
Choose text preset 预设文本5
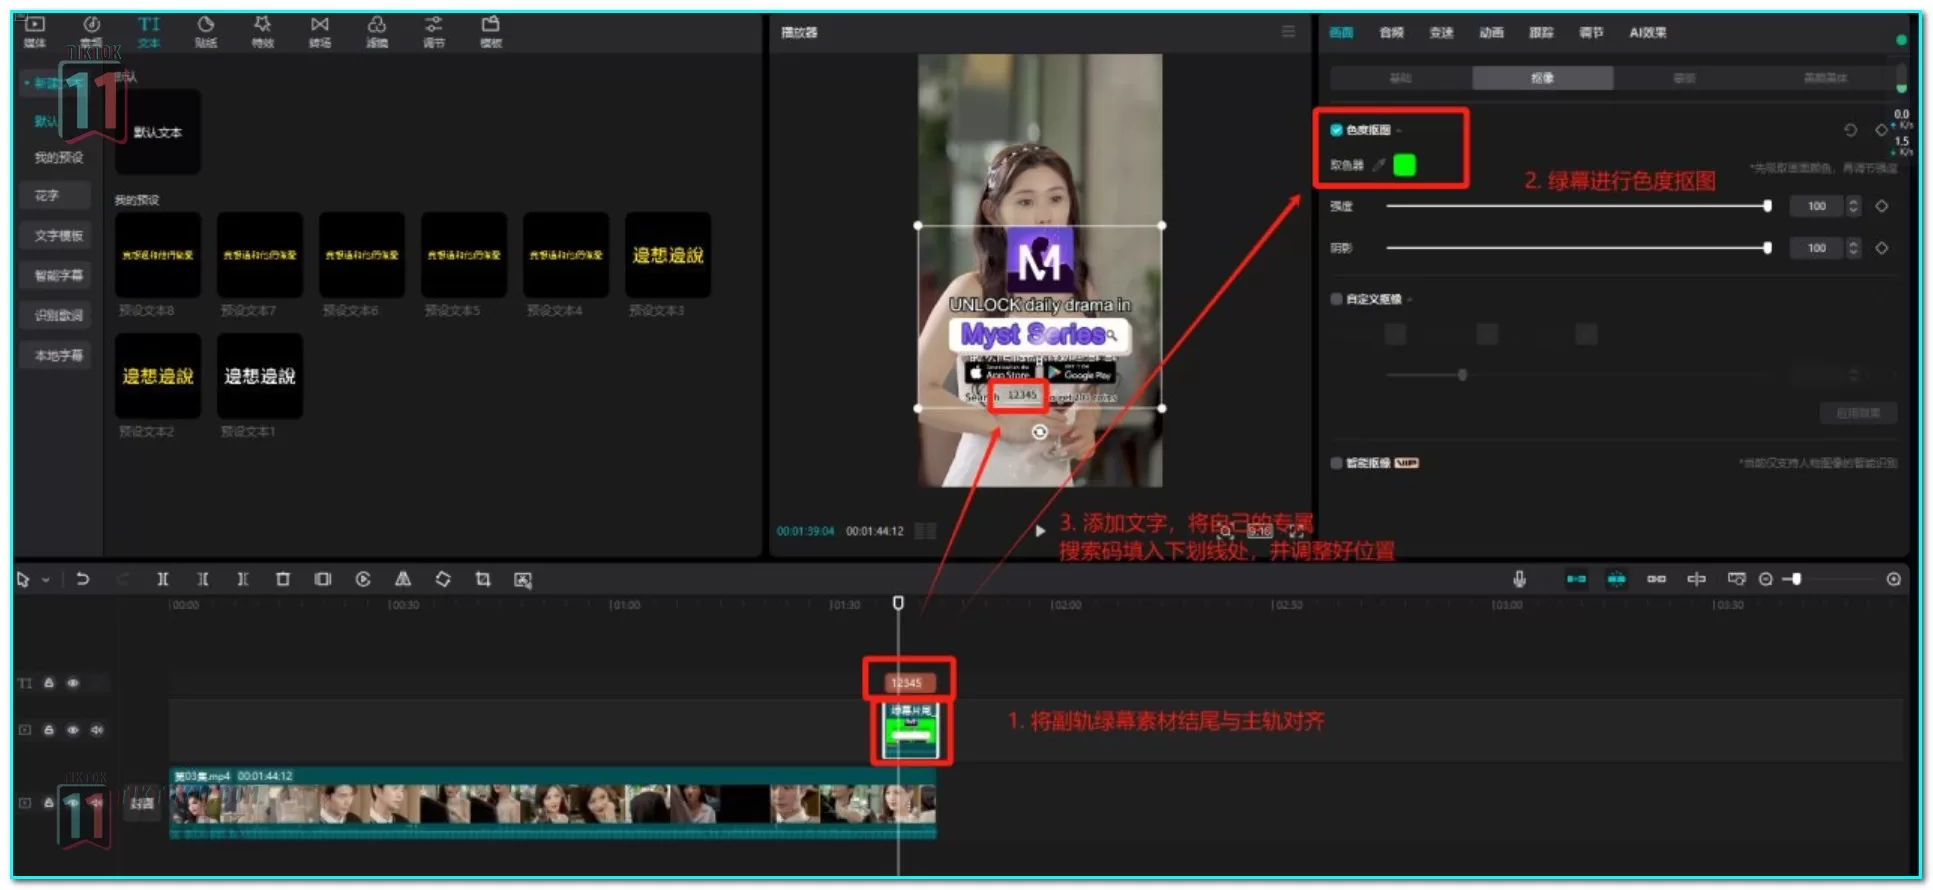click(x=464, y=255)
